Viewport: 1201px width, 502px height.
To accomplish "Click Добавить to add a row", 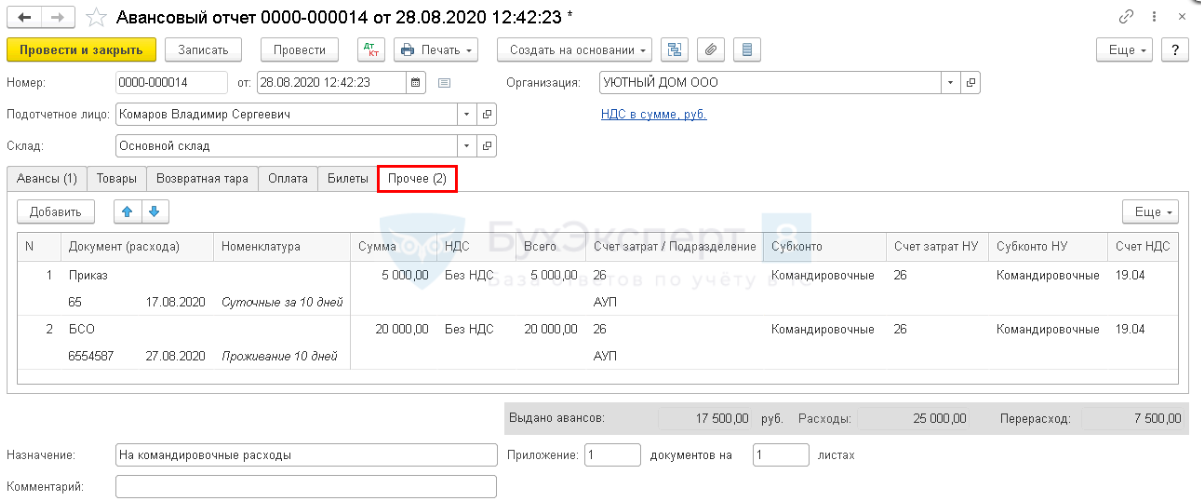I will coord(56,211).
